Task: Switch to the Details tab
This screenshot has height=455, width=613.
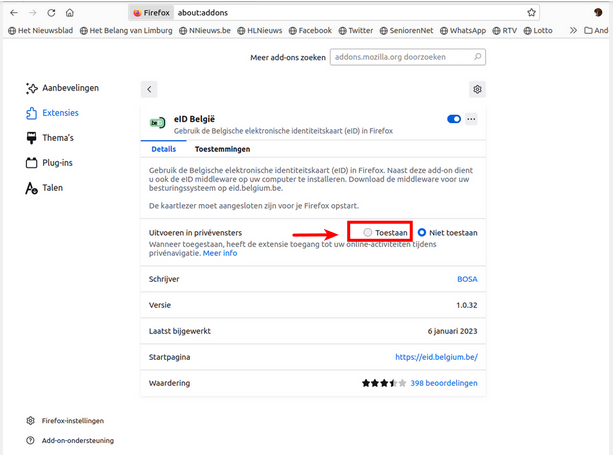Action: [164, 149]
